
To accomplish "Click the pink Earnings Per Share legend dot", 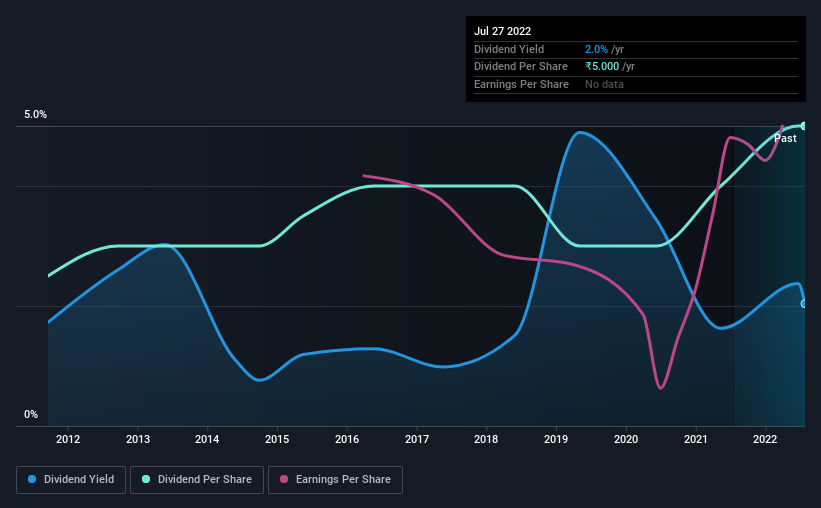I will point(284,479).
